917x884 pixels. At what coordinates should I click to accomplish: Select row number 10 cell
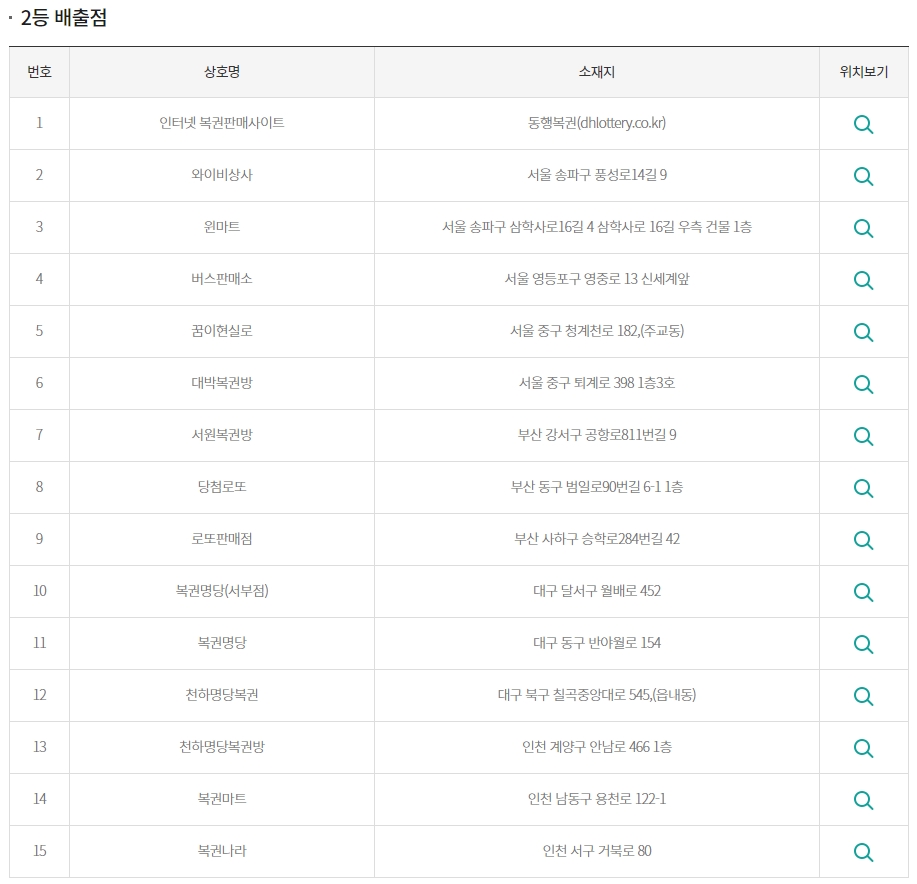point(39,591)
